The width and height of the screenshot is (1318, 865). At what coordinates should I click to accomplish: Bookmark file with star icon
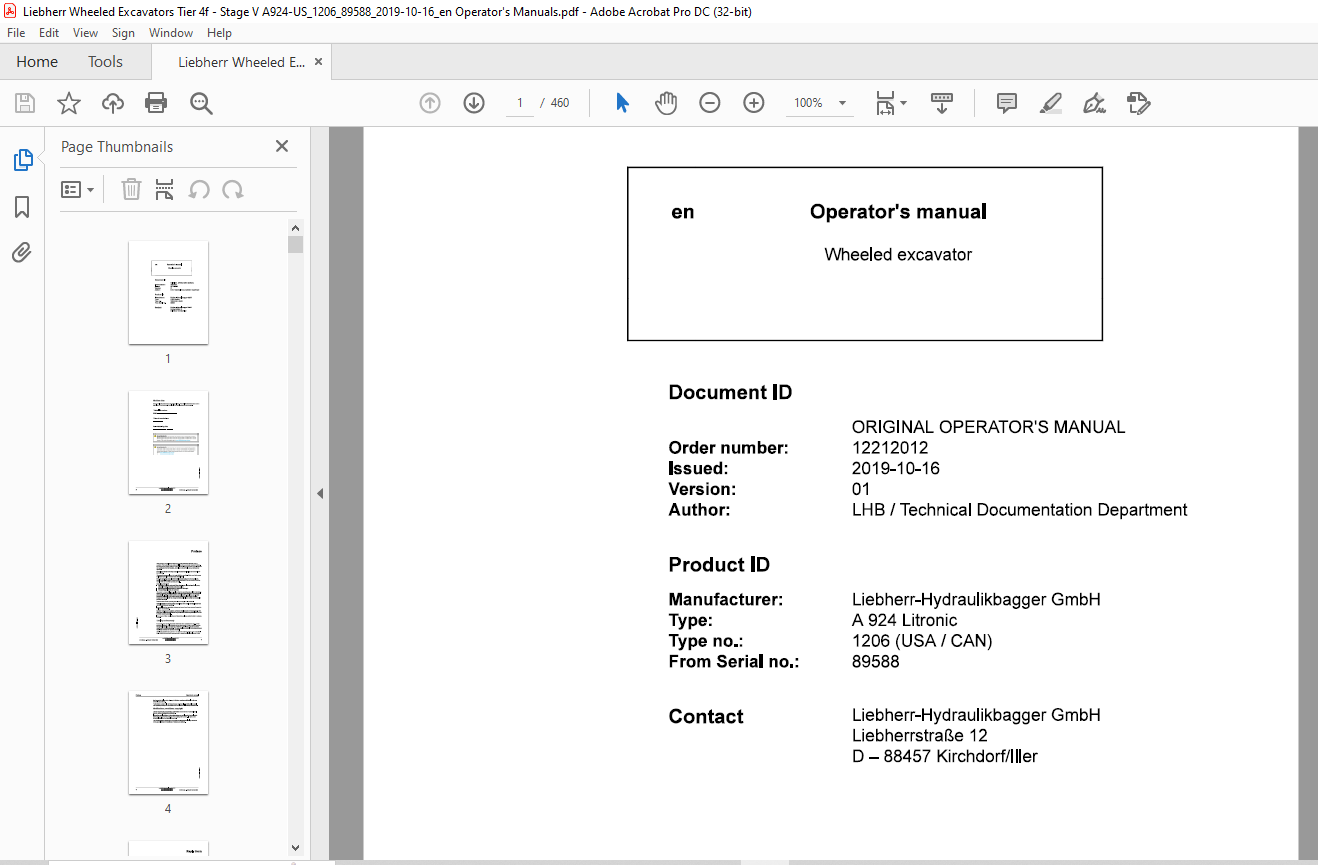coord(68,103)
